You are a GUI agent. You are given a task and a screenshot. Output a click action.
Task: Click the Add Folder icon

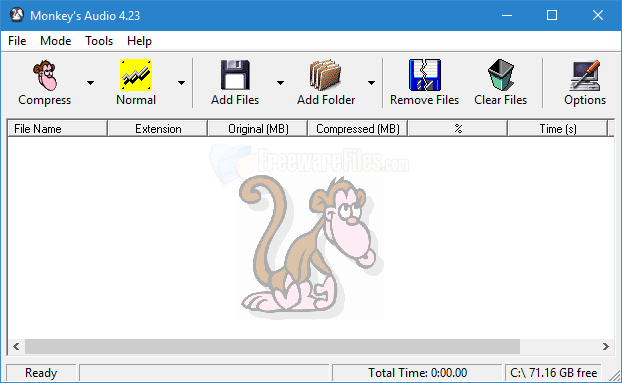[x=325, y=75]
